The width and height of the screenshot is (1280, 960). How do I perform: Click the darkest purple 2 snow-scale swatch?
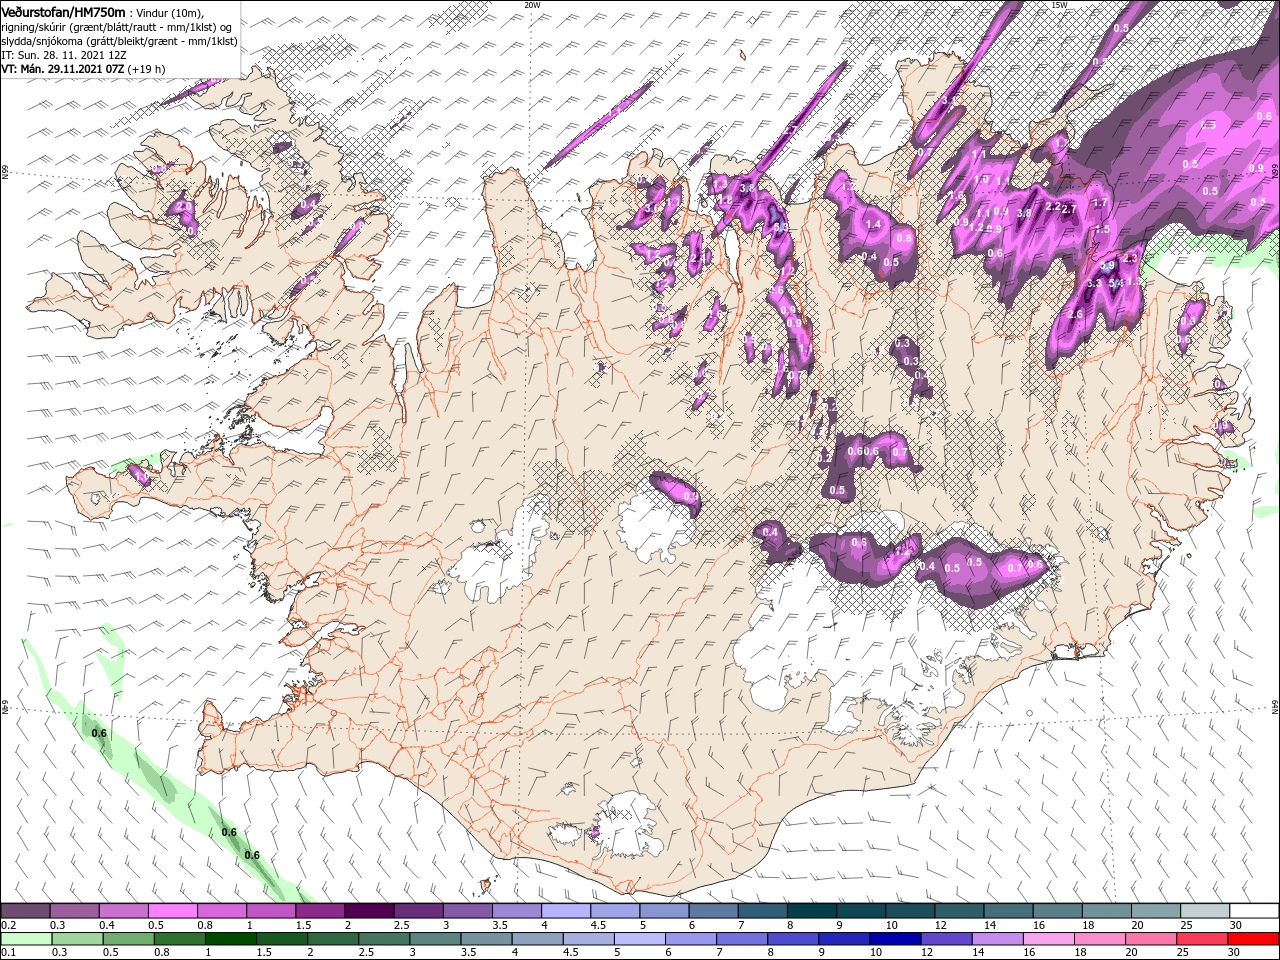click(368, 911)
